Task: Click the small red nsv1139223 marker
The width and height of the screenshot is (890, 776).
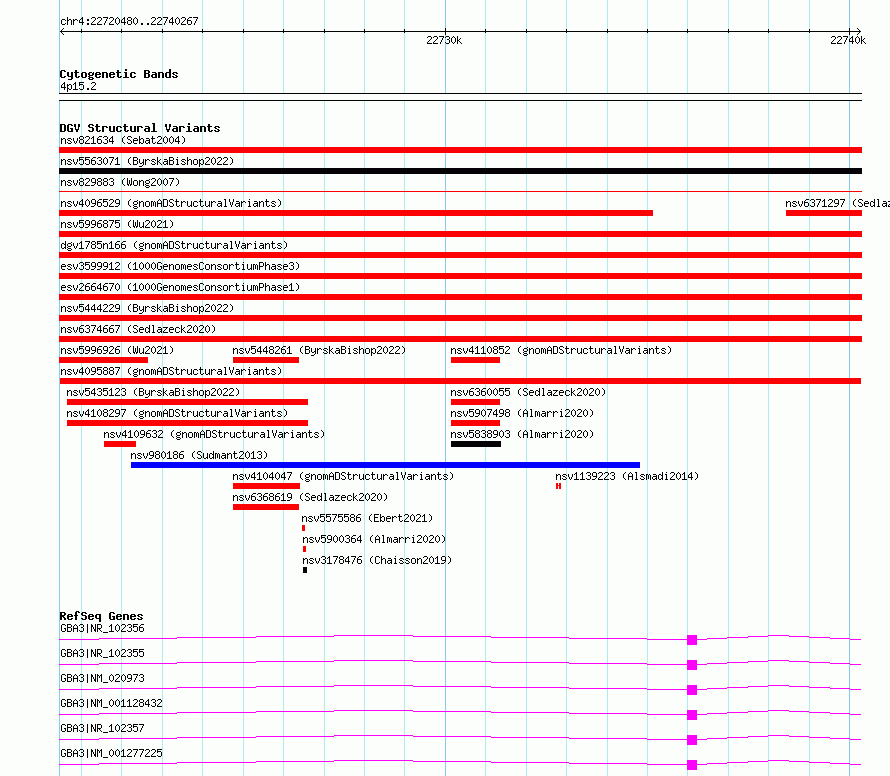Action: [x=559, y=486]
